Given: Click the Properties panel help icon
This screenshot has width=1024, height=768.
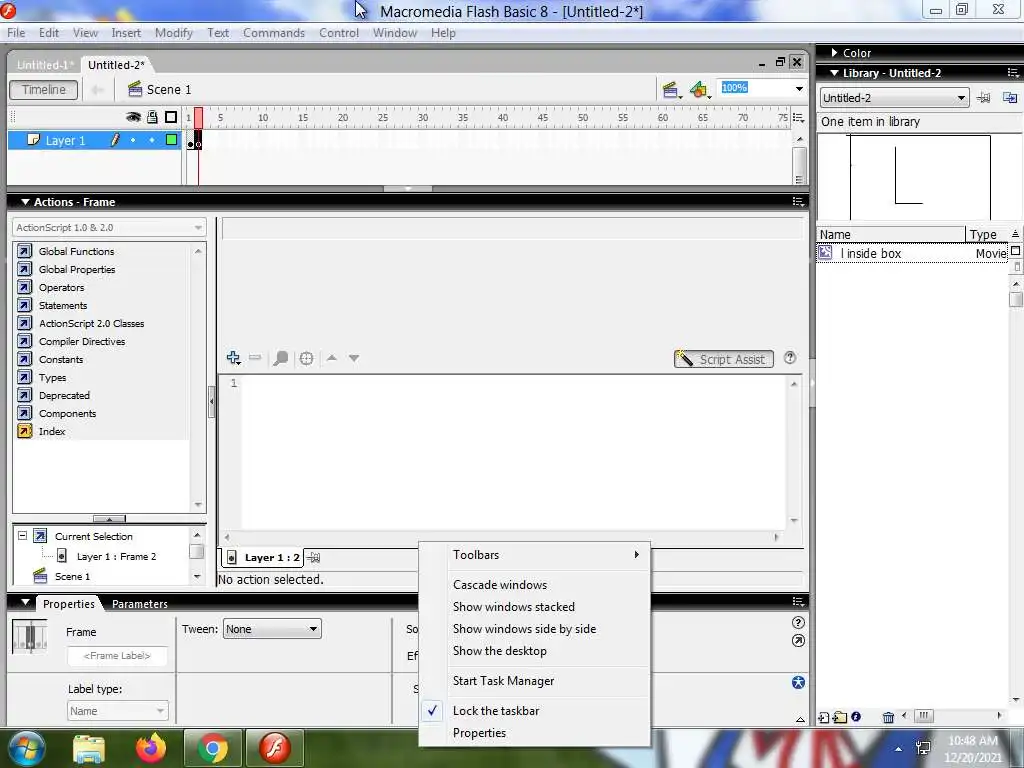Looking at the screenshot, I should [x=798, y=622].
